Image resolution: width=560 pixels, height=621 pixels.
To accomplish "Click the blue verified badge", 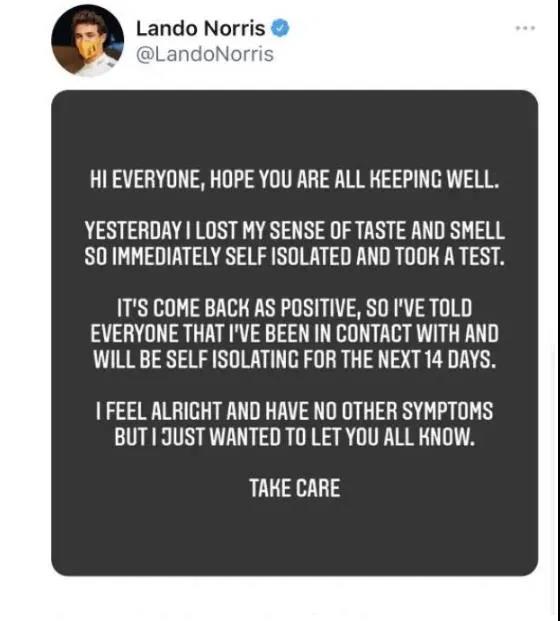I will (280, 28).
